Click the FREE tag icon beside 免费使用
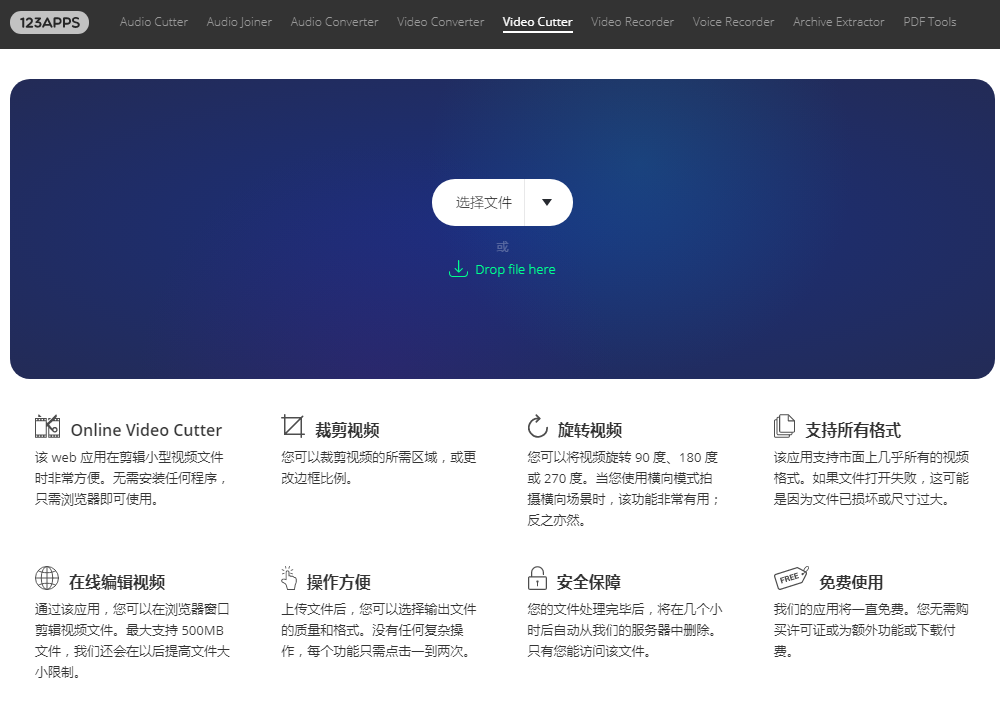Screen dimensions: 1000x713 tap(790, 577)
